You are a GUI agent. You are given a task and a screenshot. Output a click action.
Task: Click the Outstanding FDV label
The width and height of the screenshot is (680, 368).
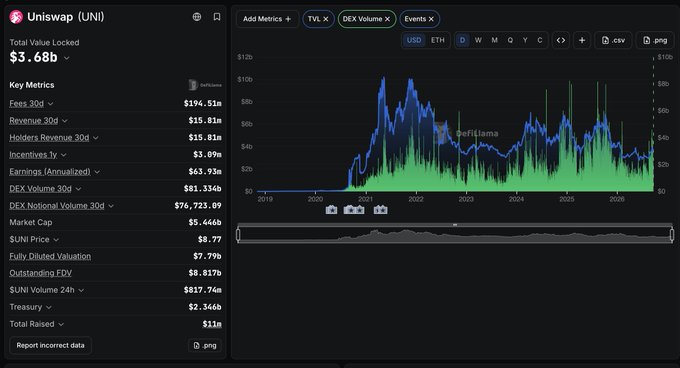click(x=41, y=273)
